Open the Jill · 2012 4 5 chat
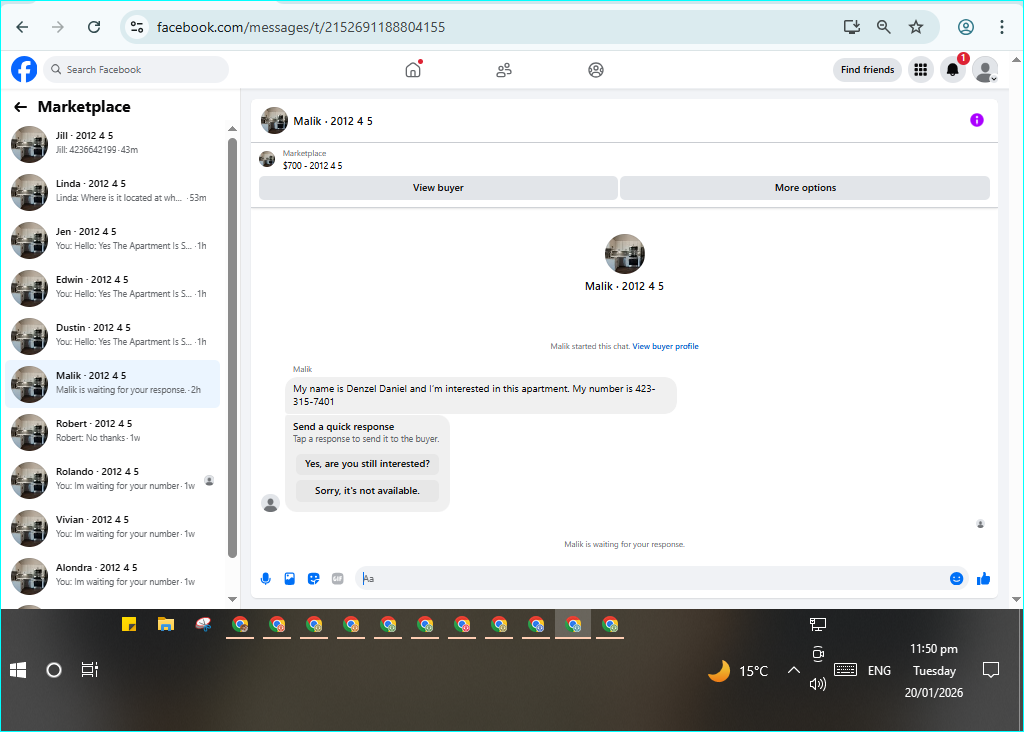Screen dimensions: 1024x732 [112, 143]
